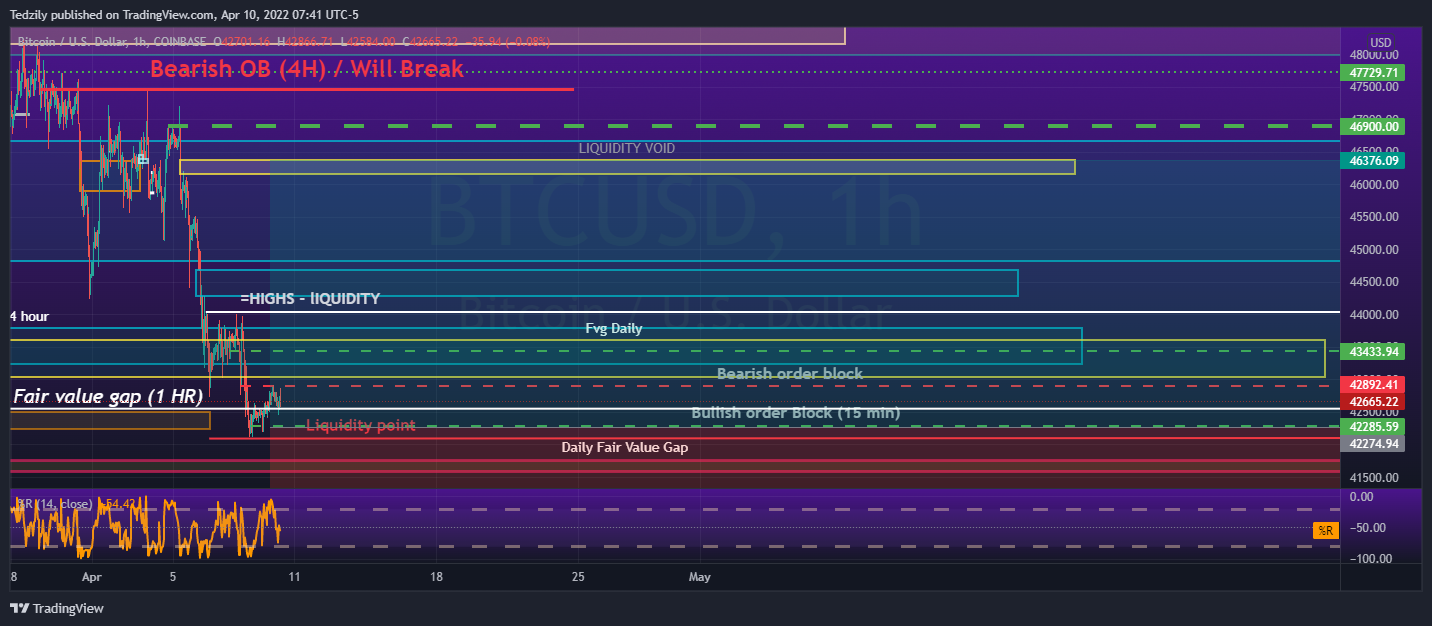Select the 42285.59 green price label
Viewport: 1432px width, 626px height.
pyautogui.click(x=1375, y=427)
